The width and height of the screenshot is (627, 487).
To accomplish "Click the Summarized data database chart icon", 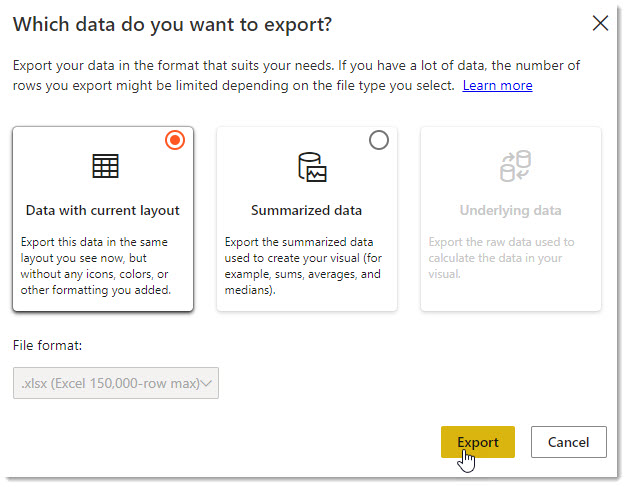I will 312,167.
